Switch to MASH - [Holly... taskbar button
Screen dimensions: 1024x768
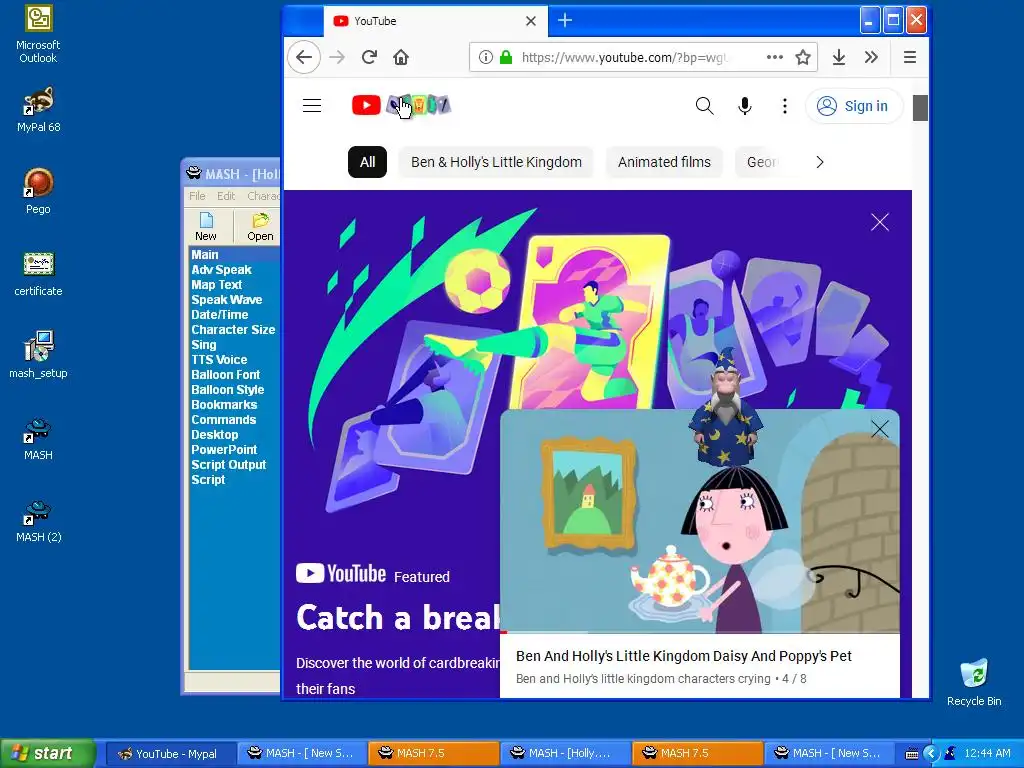pyautogui.click(x=566, y=754)
